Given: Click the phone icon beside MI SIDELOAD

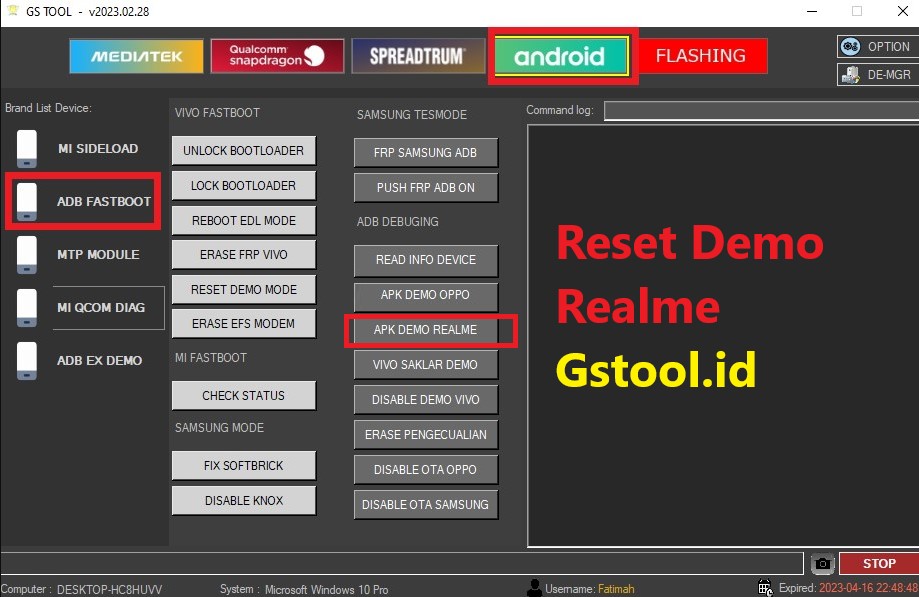Looking at the screenshot, I should [27, 149].
